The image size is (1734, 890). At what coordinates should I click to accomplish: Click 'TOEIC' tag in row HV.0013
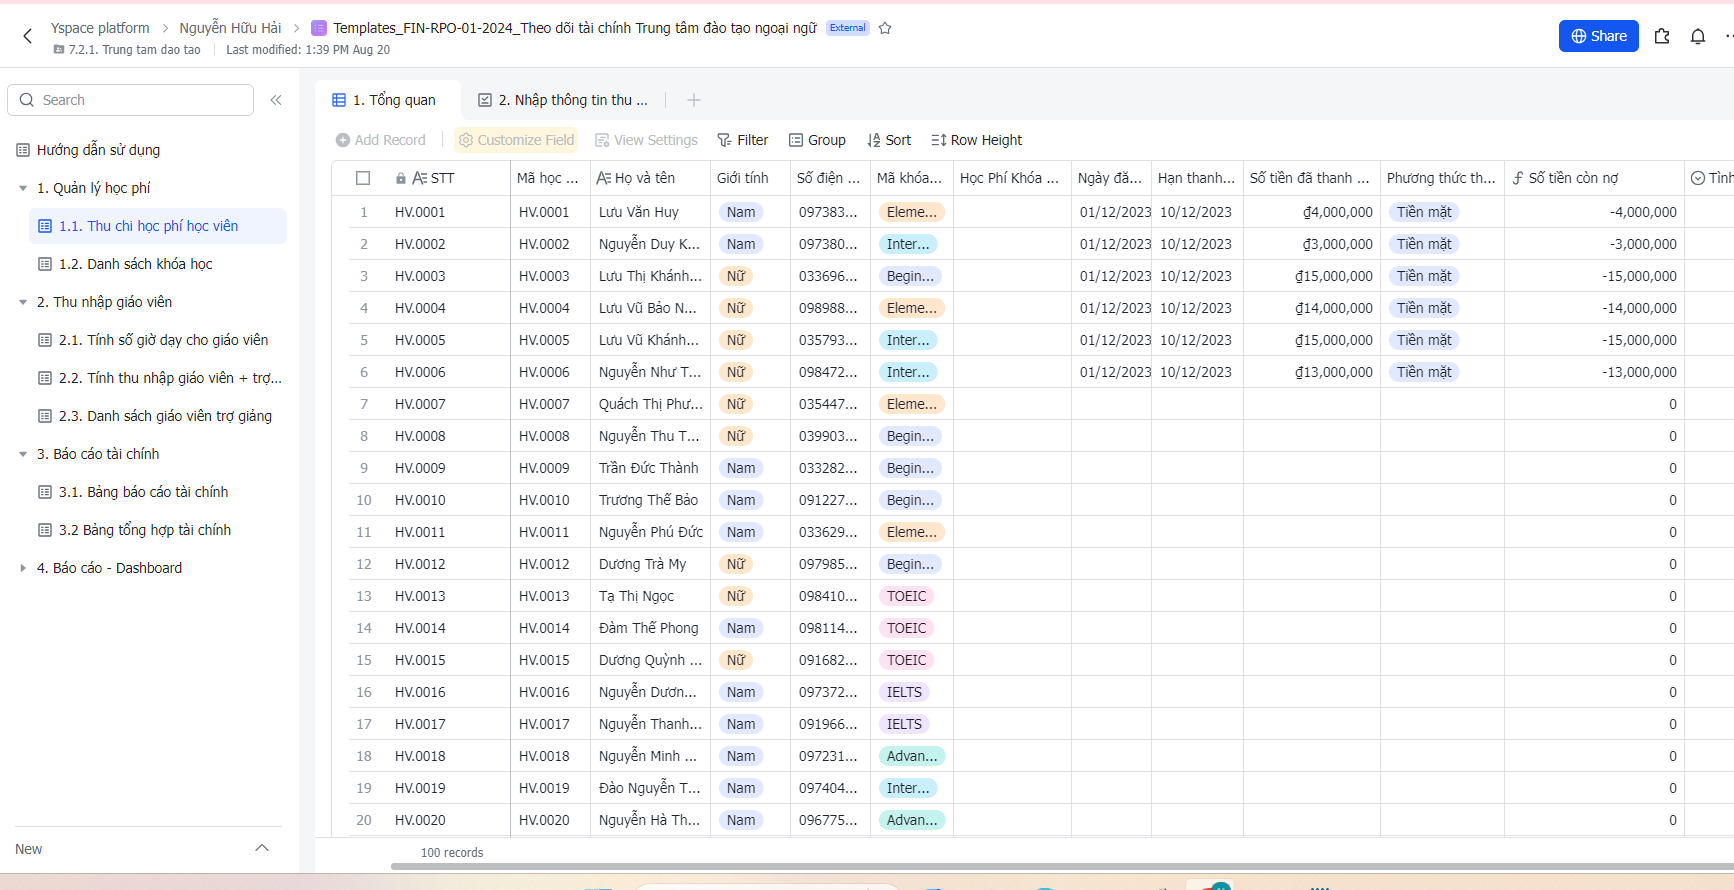tap(907, 596)
